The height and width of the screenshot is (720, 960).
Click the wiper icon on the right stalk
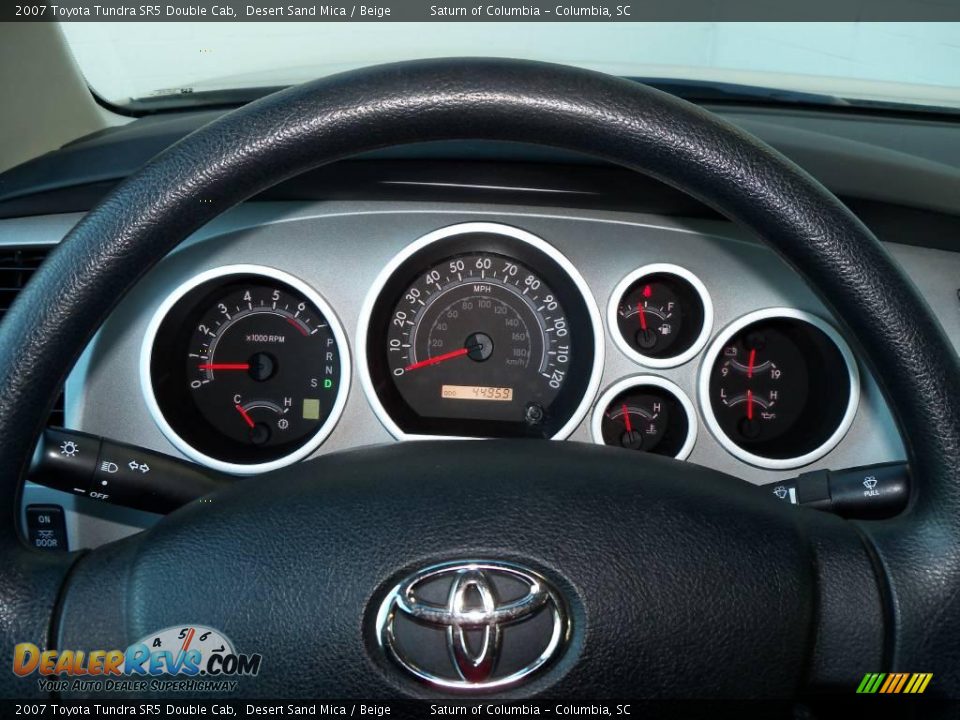(779, 492)
